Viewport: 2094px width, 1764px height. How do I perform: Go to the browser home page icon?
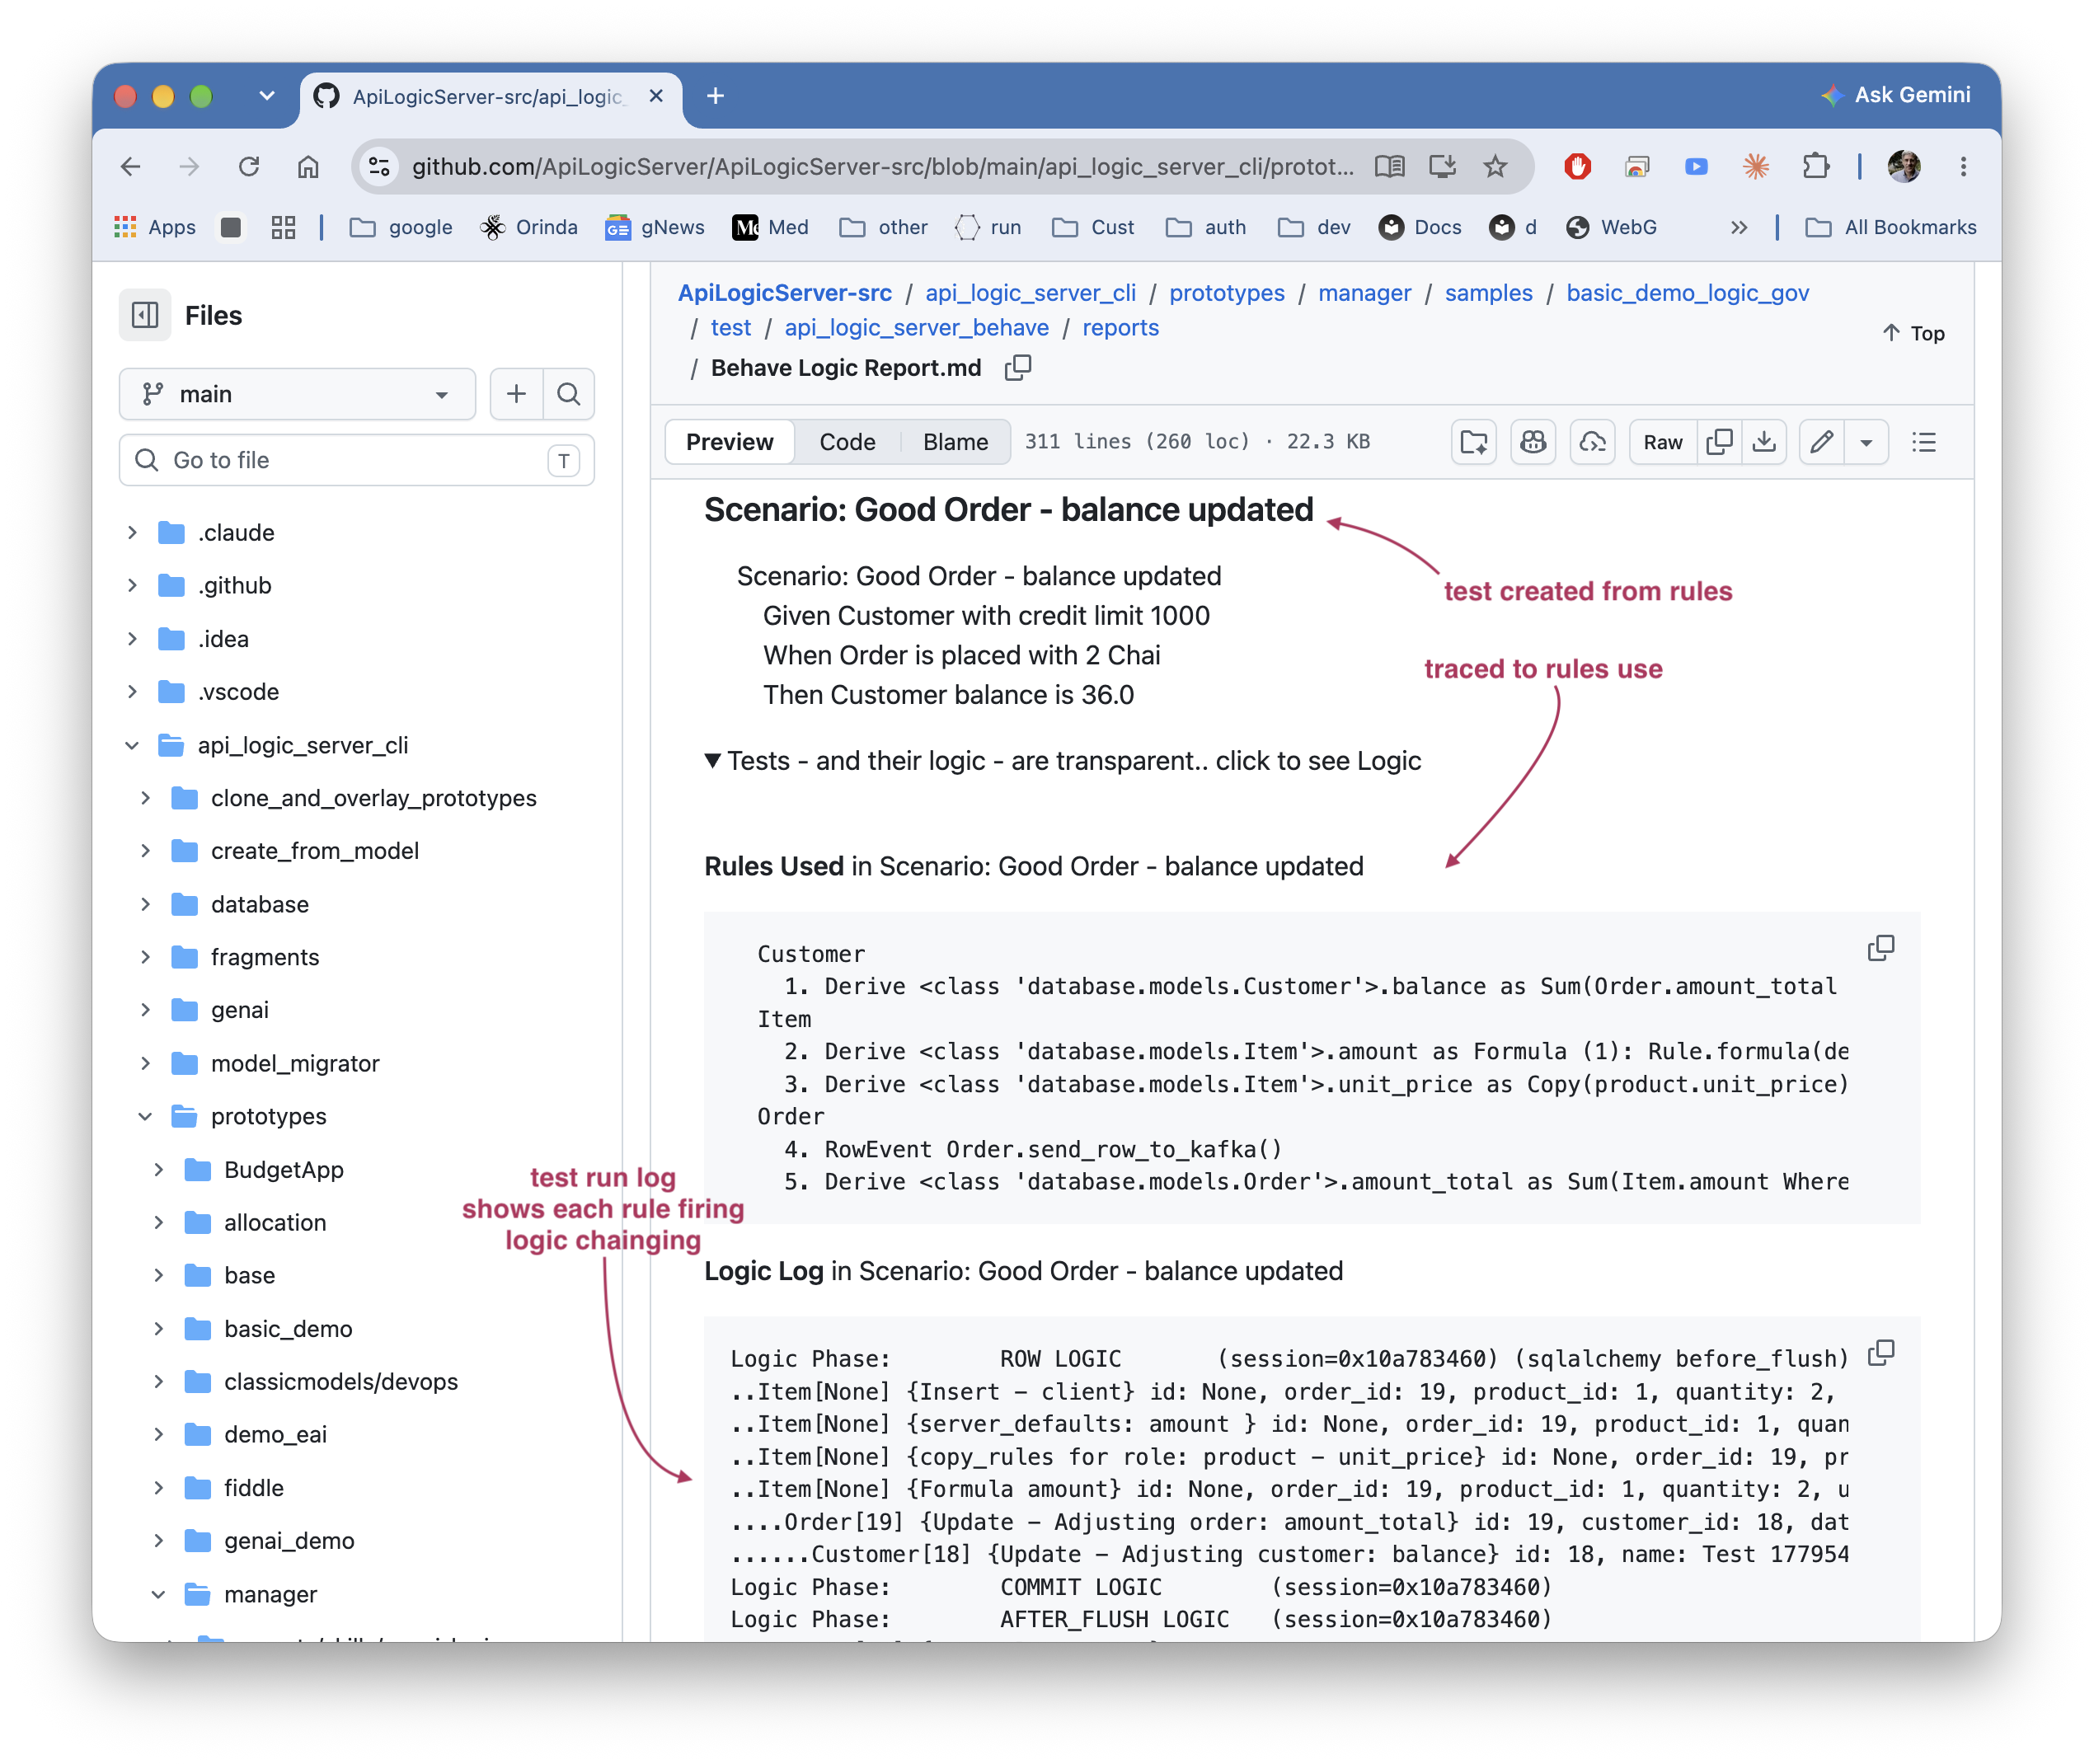click(308, 166)
